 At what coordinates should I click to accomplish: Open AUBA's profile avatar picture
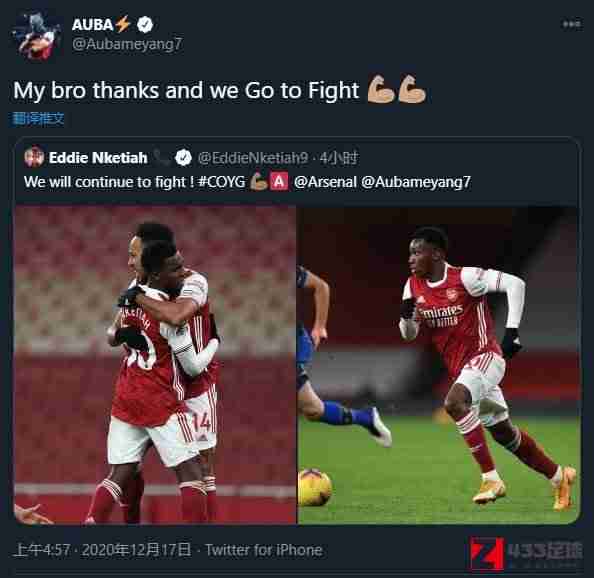tap(37, 37)
